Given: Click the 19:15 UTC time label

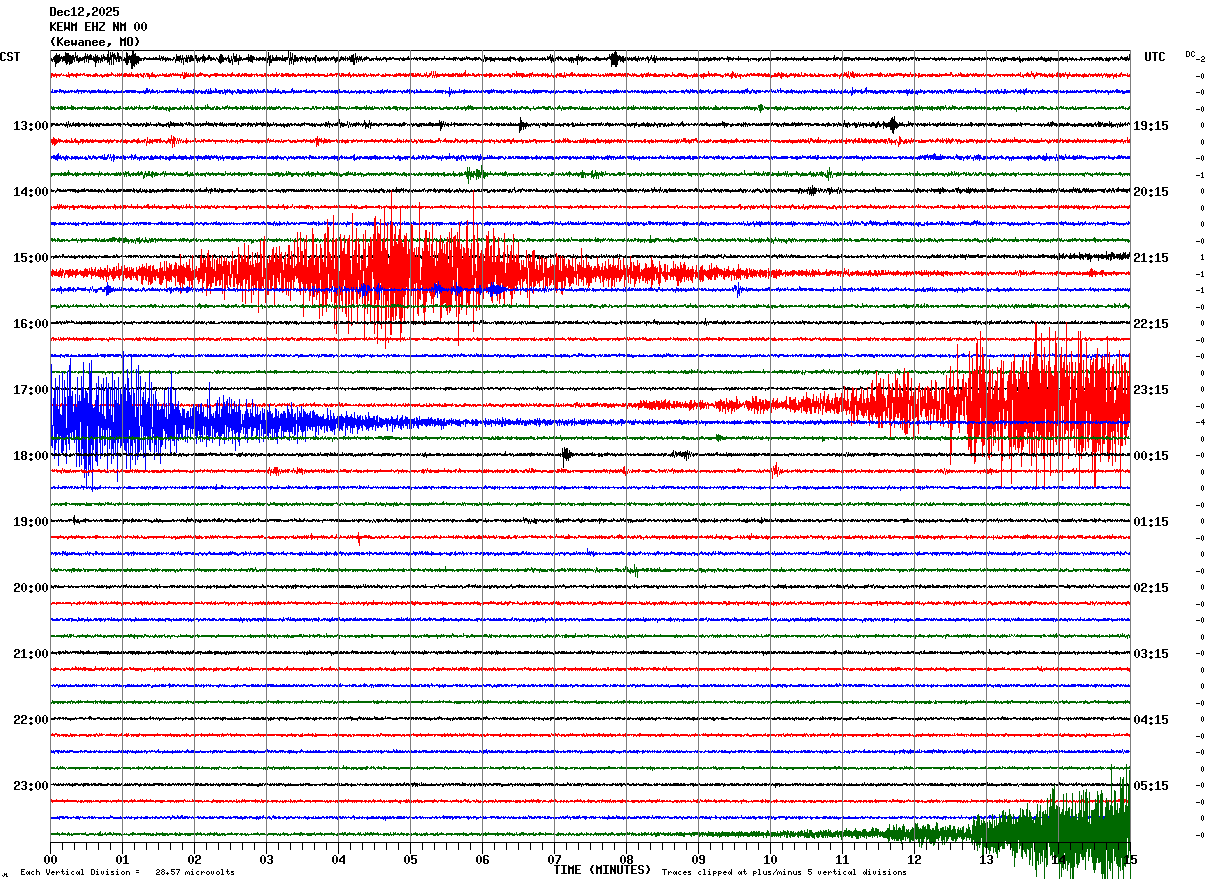Looking at the screenshot, I should pyautogui.click(x=1151, y=126).
